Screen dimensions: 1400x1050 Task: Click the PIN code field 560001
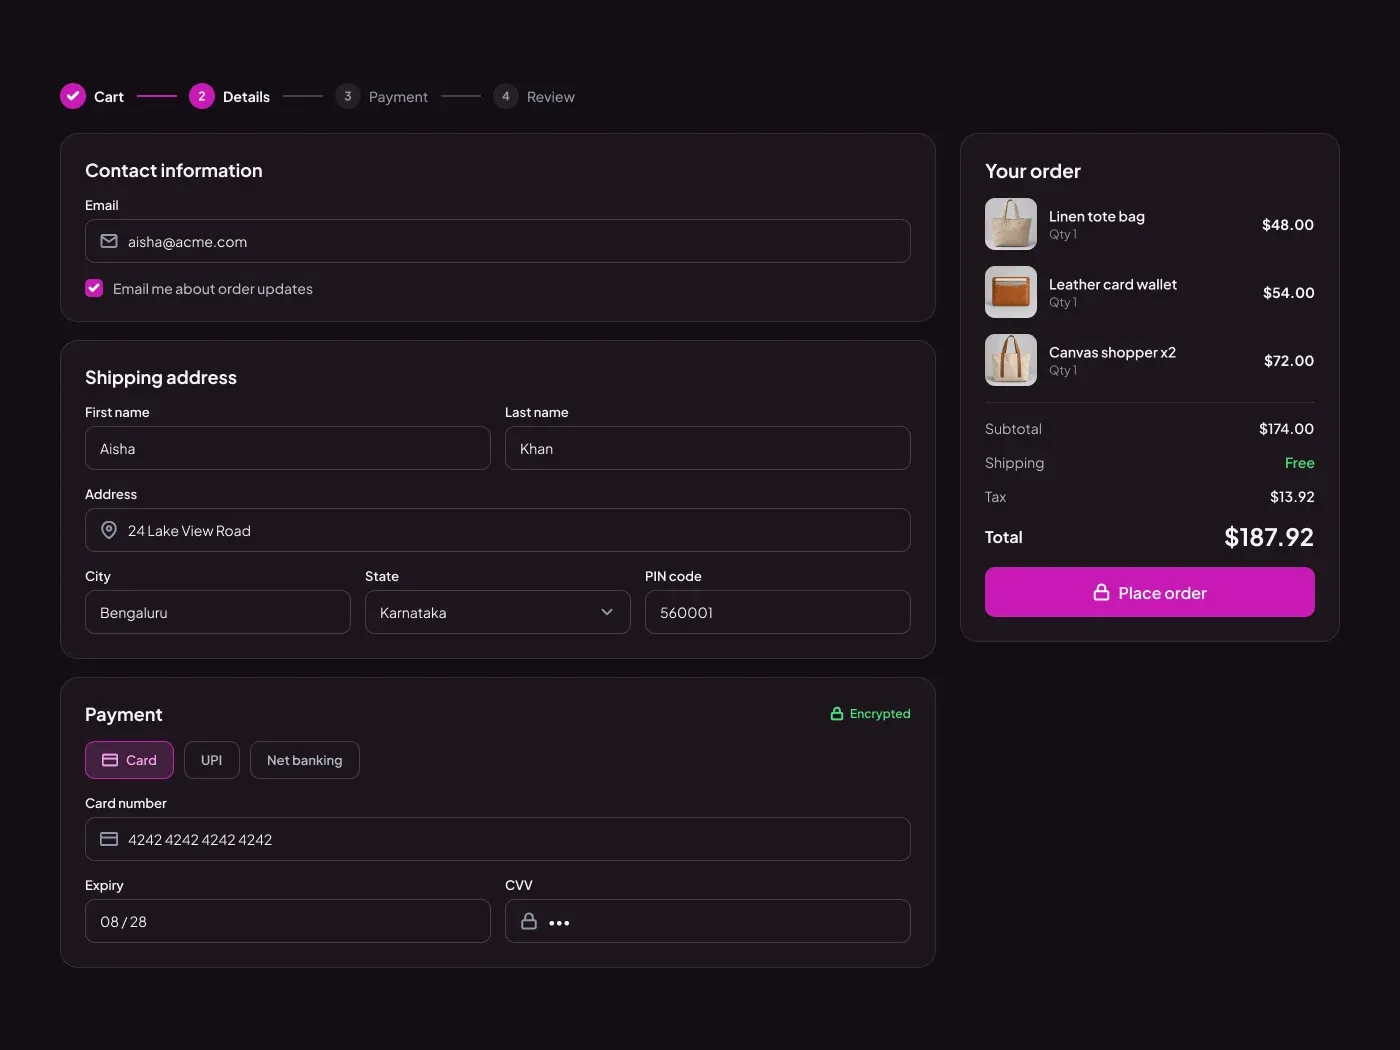point(778,612)
